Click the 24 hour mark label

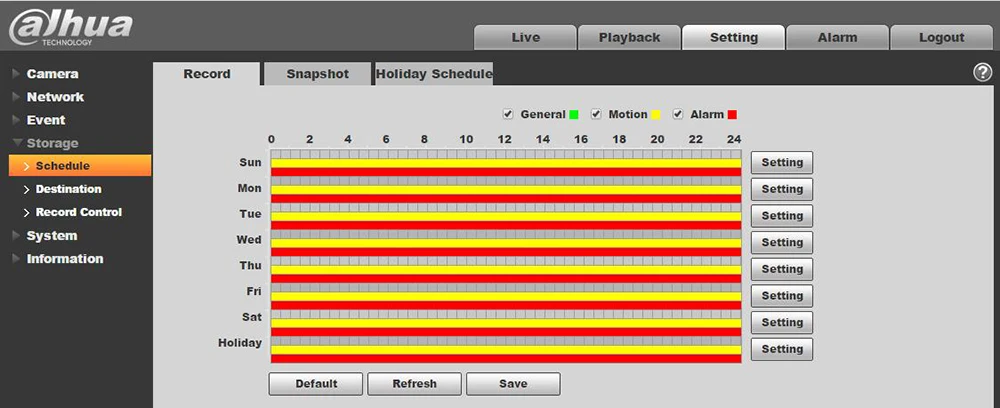click(x=734, y=140)
